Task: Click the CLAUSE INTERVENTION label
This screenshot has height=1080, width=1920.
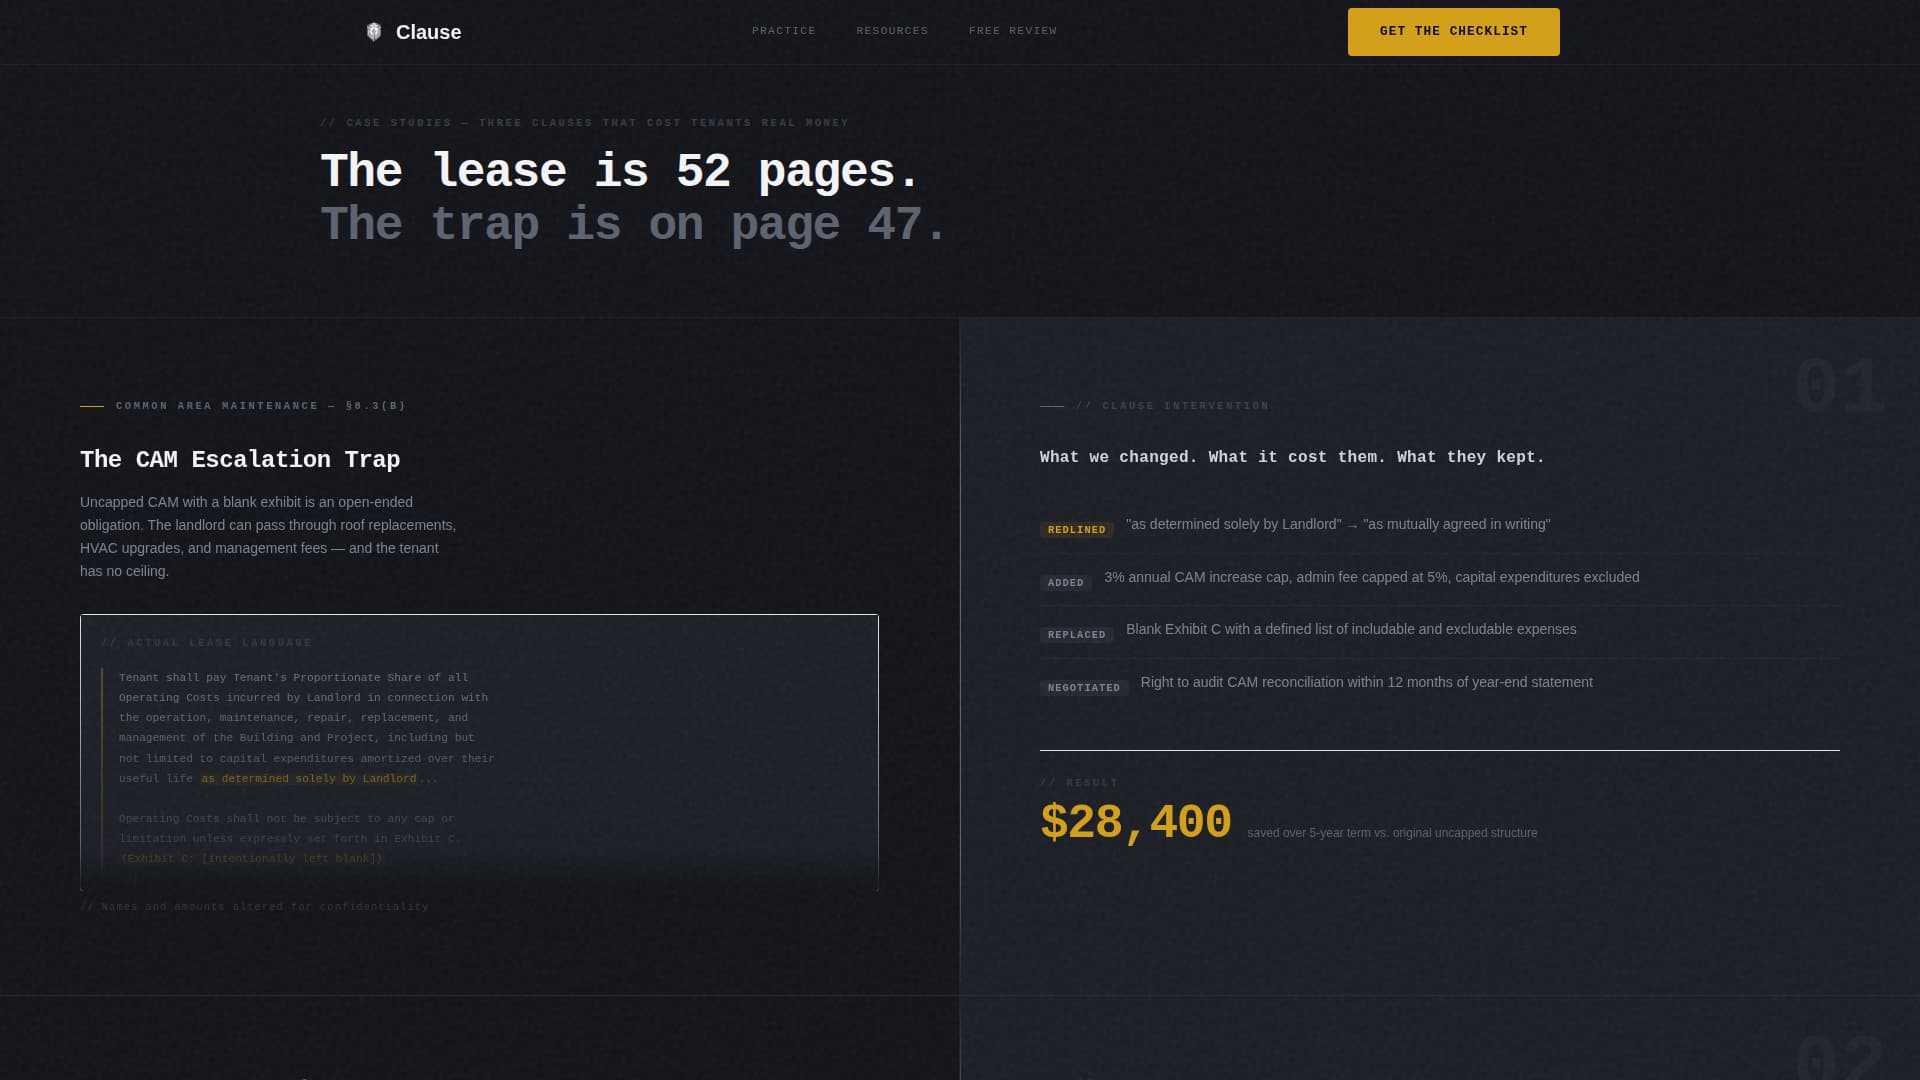Action: (x=1171, y=406)
